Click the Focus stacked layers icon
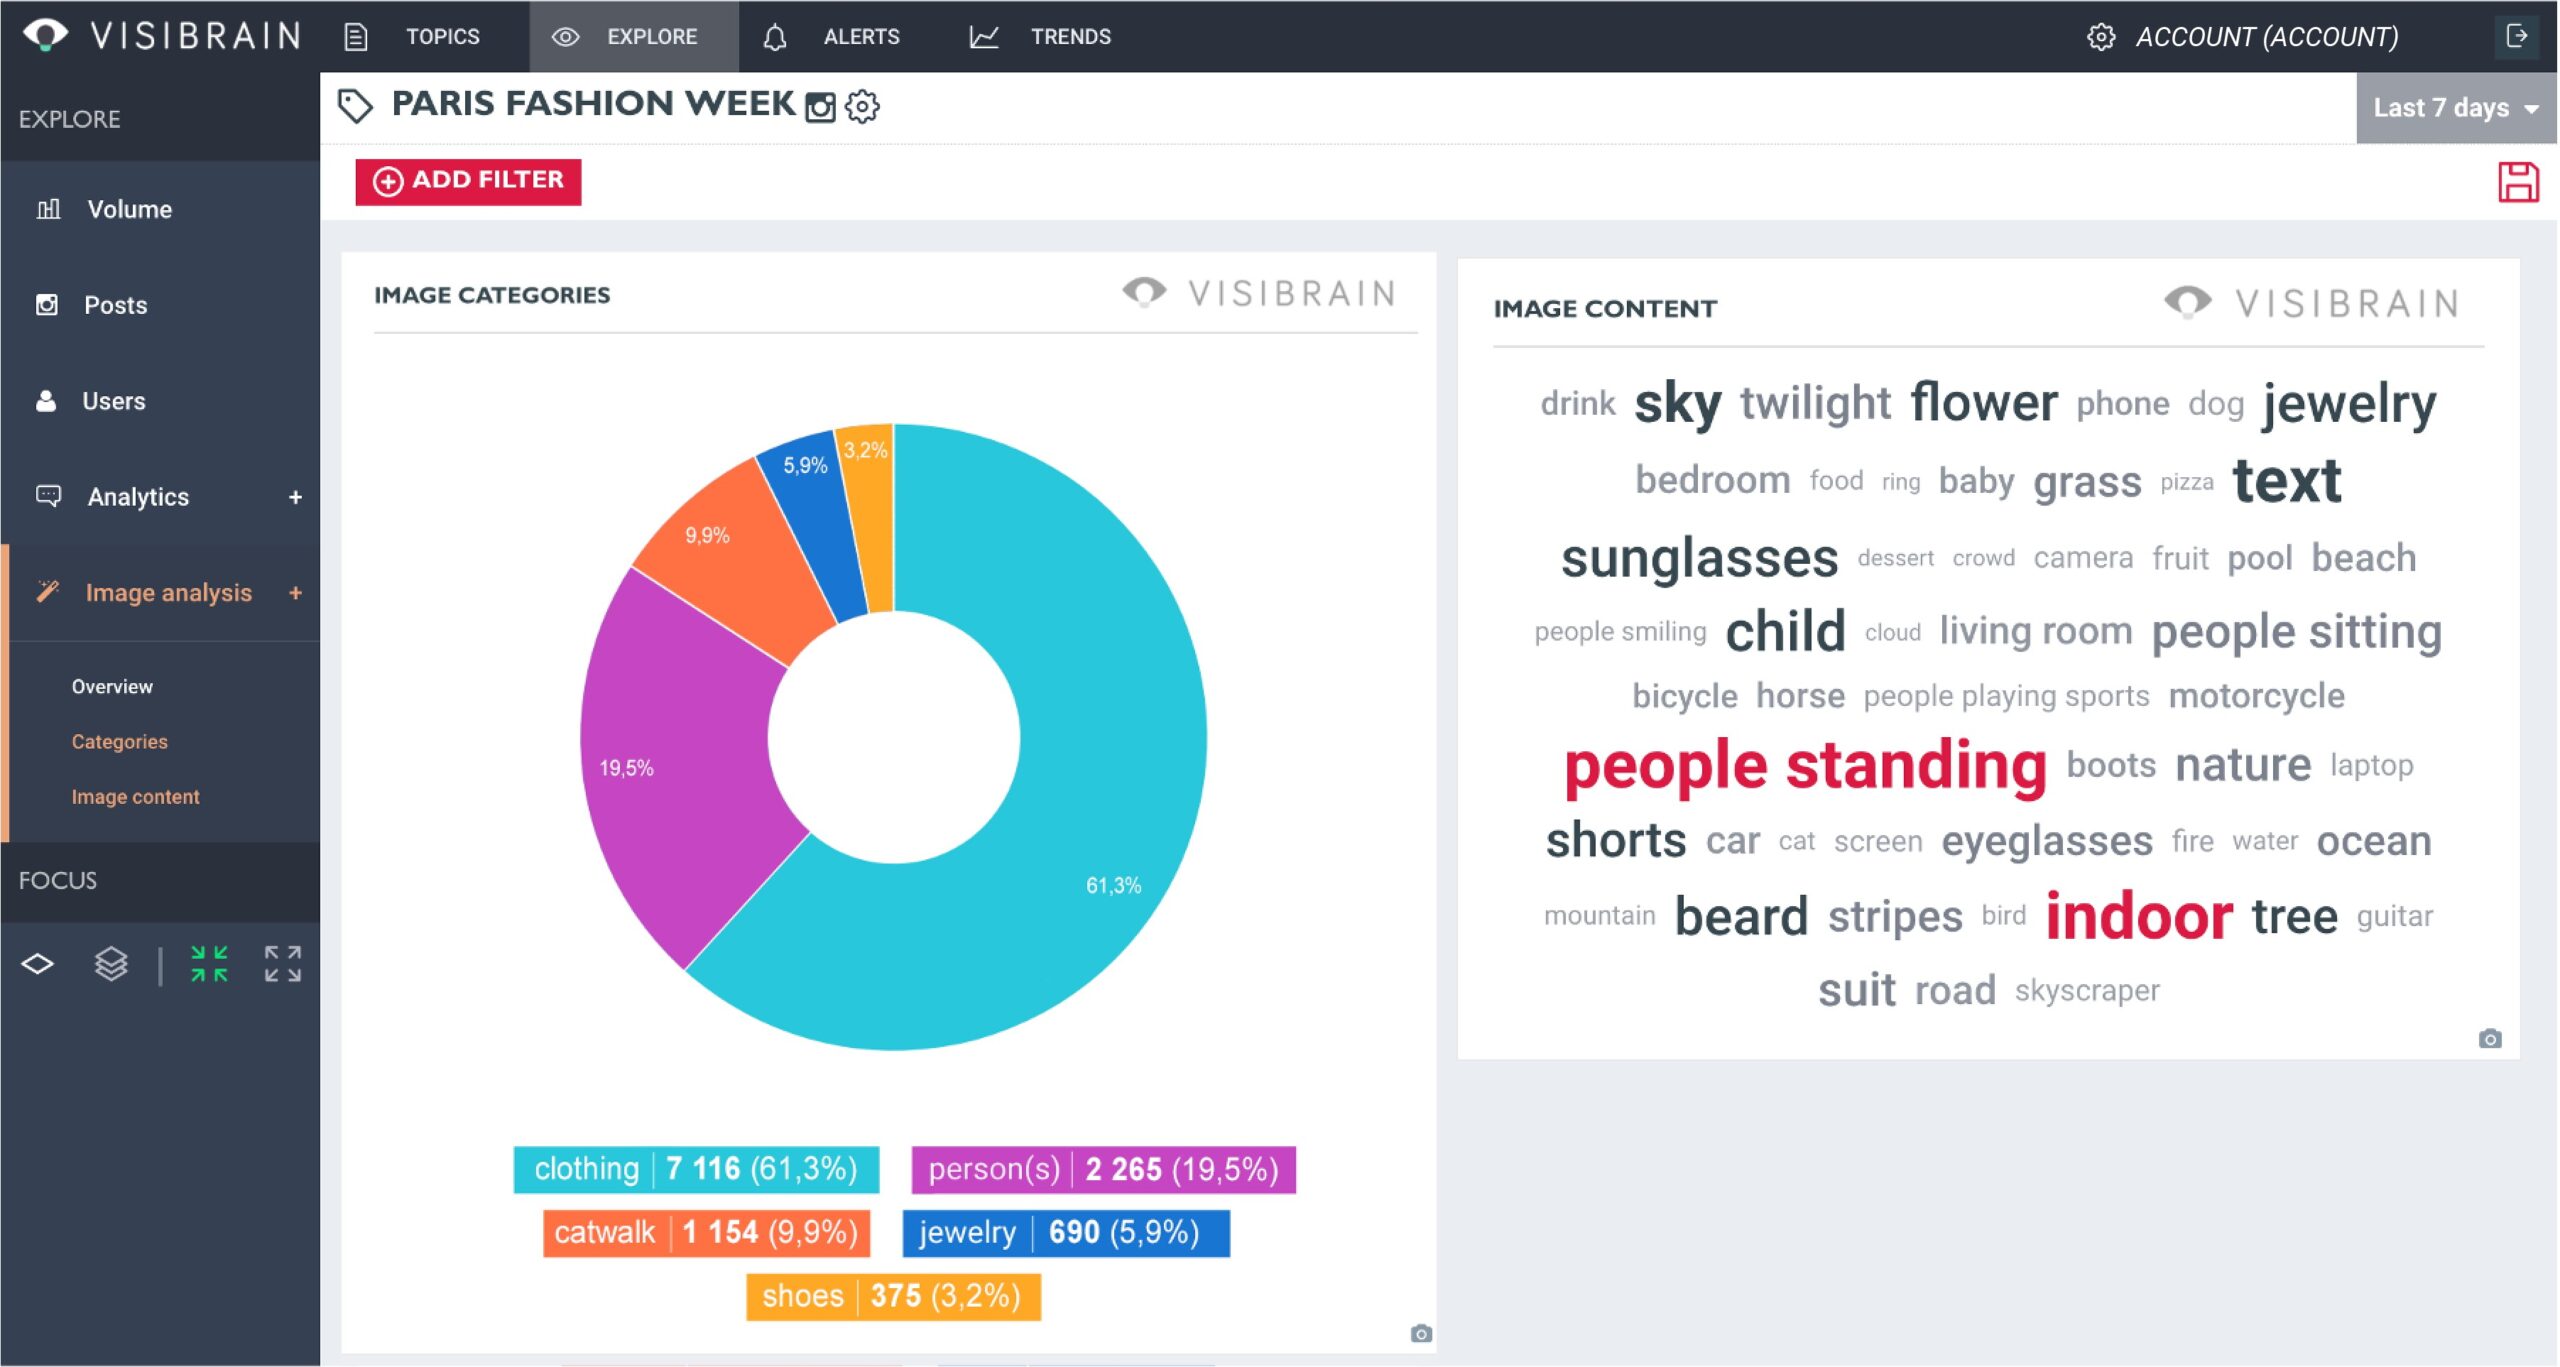The width and height of the screenshot is (2560, 1367). coord(111,964)
